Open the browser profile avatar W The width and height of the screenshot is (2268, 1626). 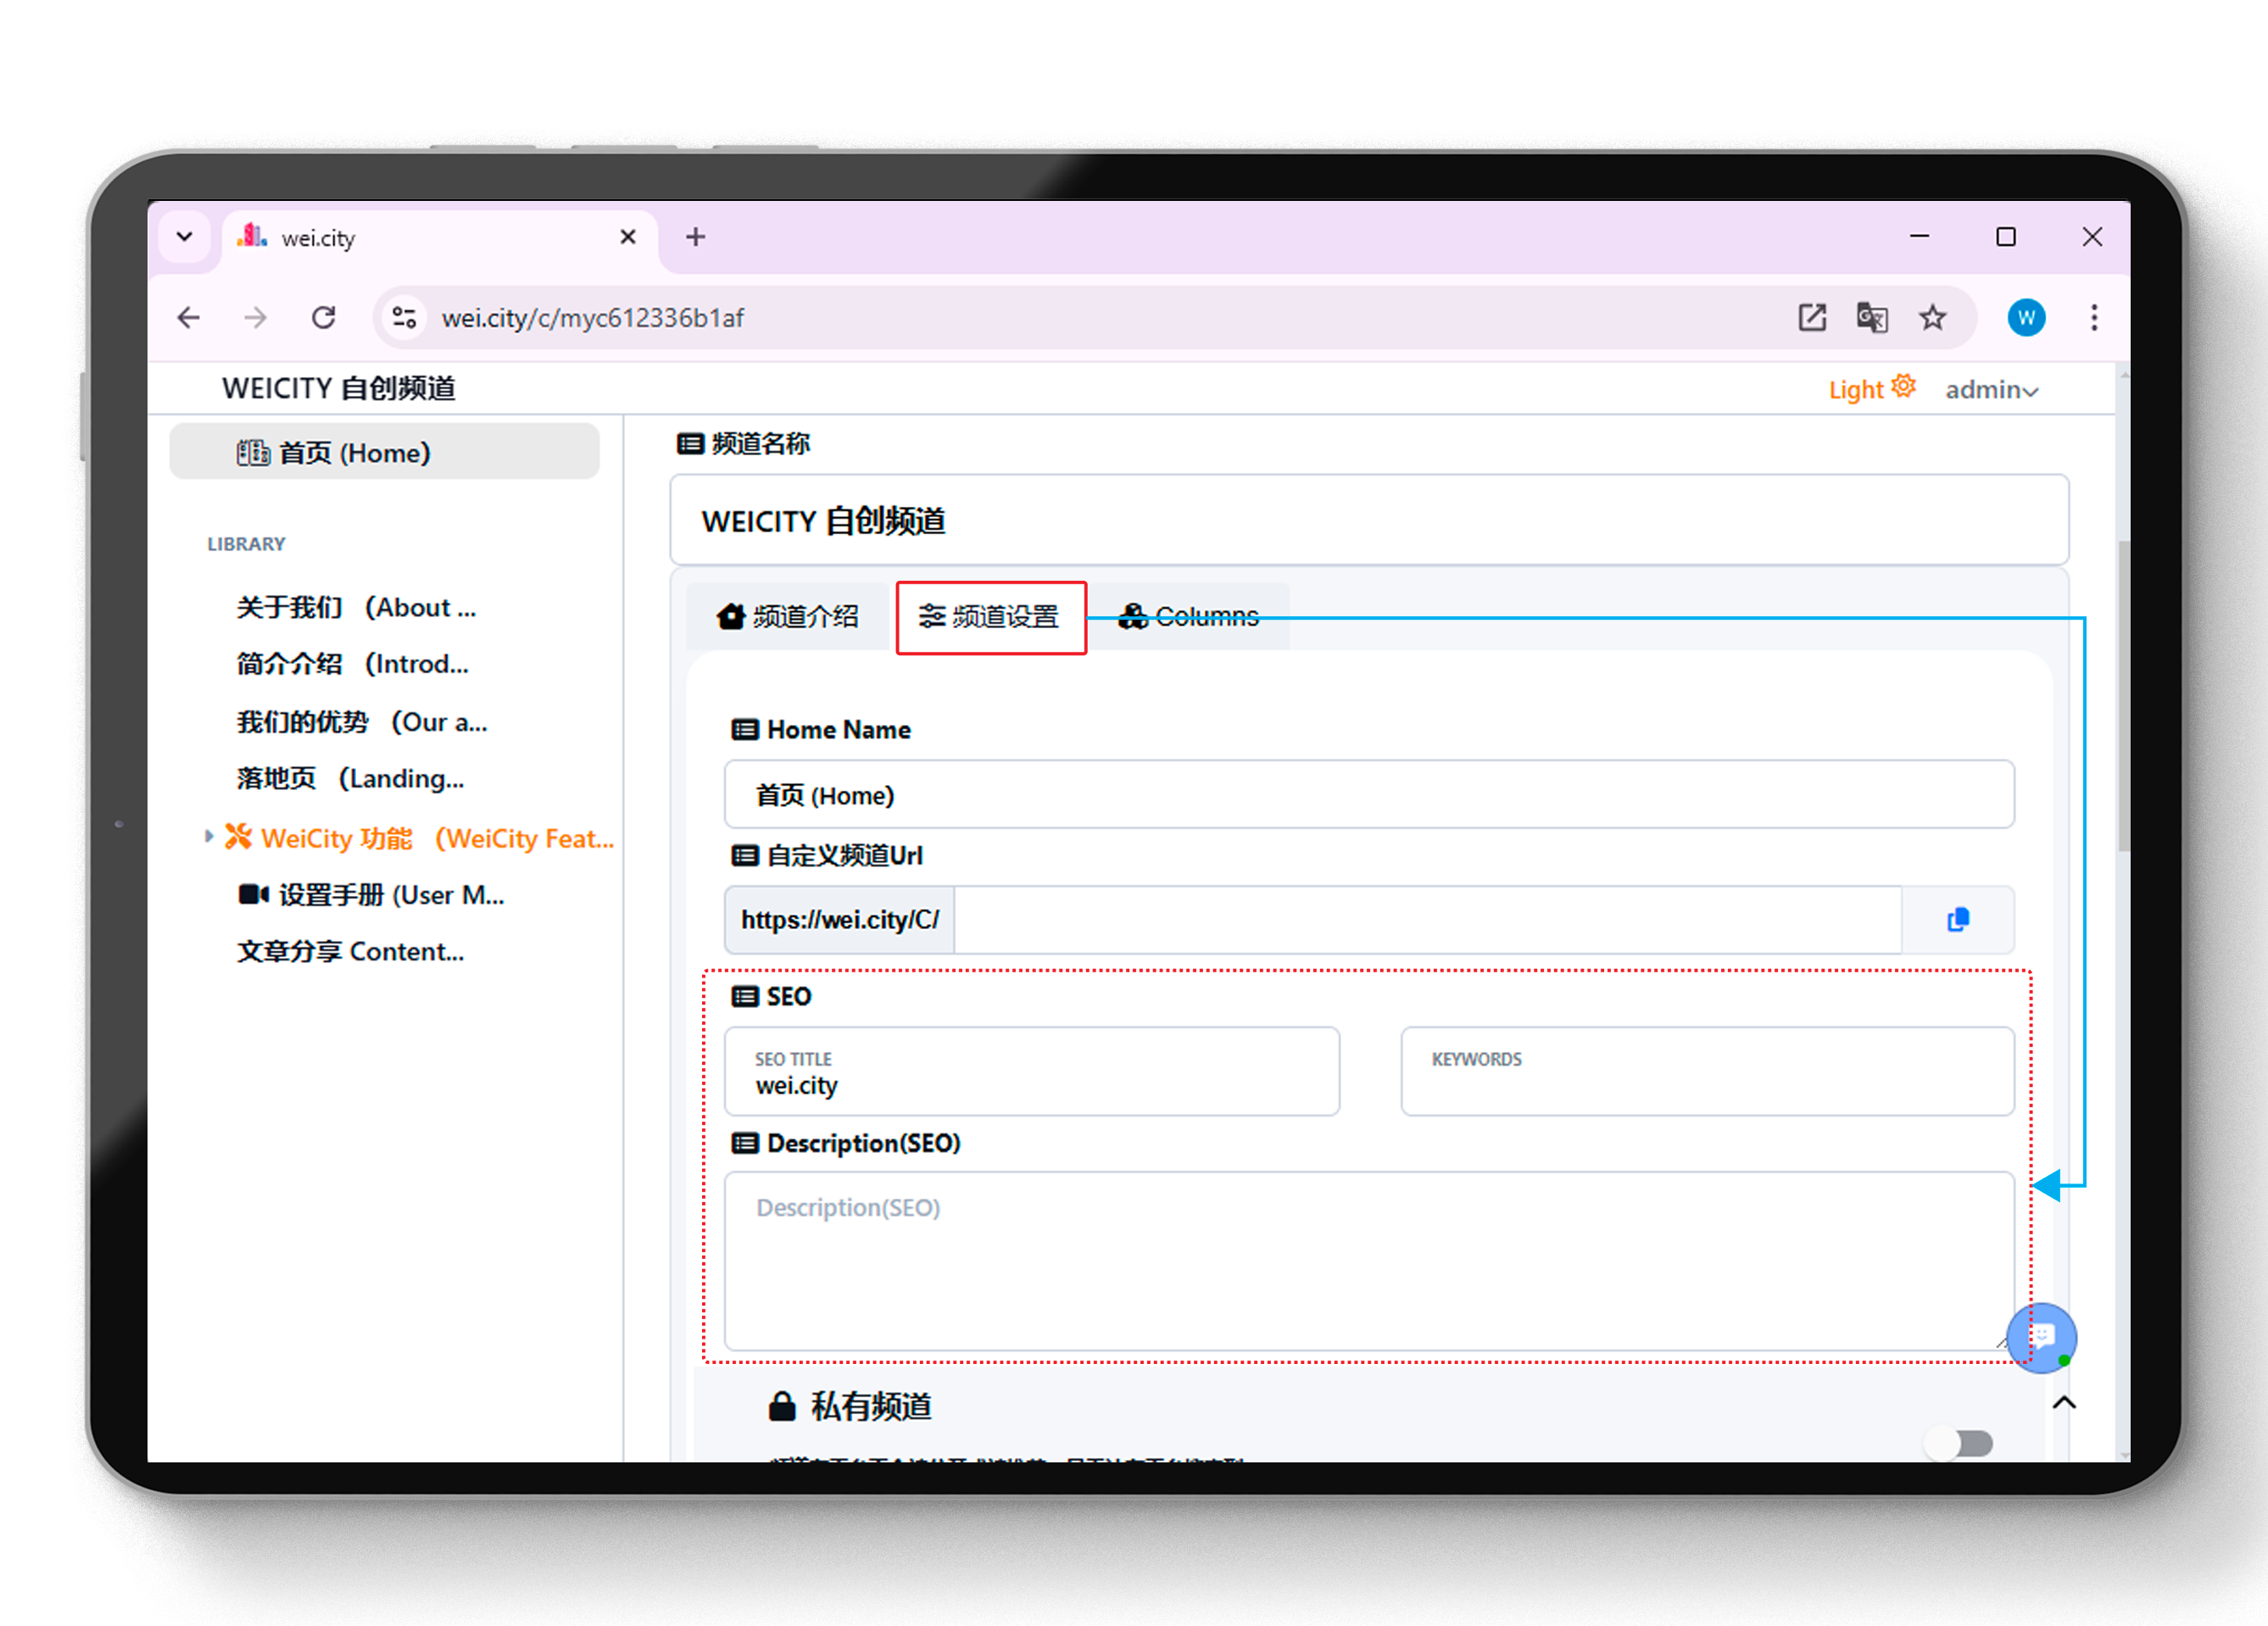click(x=2026, y=318)
